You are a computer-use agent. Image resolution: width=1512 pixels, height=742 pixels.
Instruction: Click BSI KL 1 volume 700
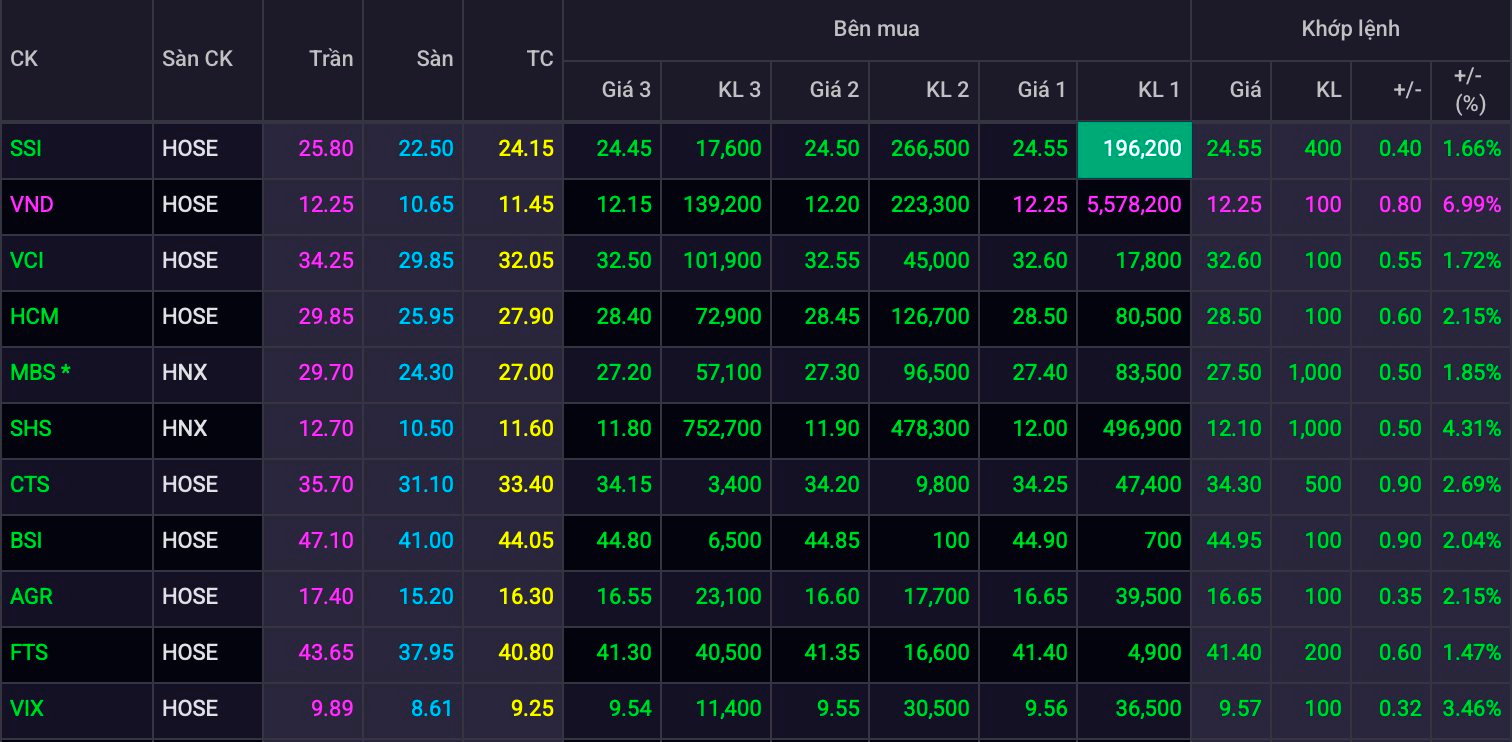[1164, 541]
